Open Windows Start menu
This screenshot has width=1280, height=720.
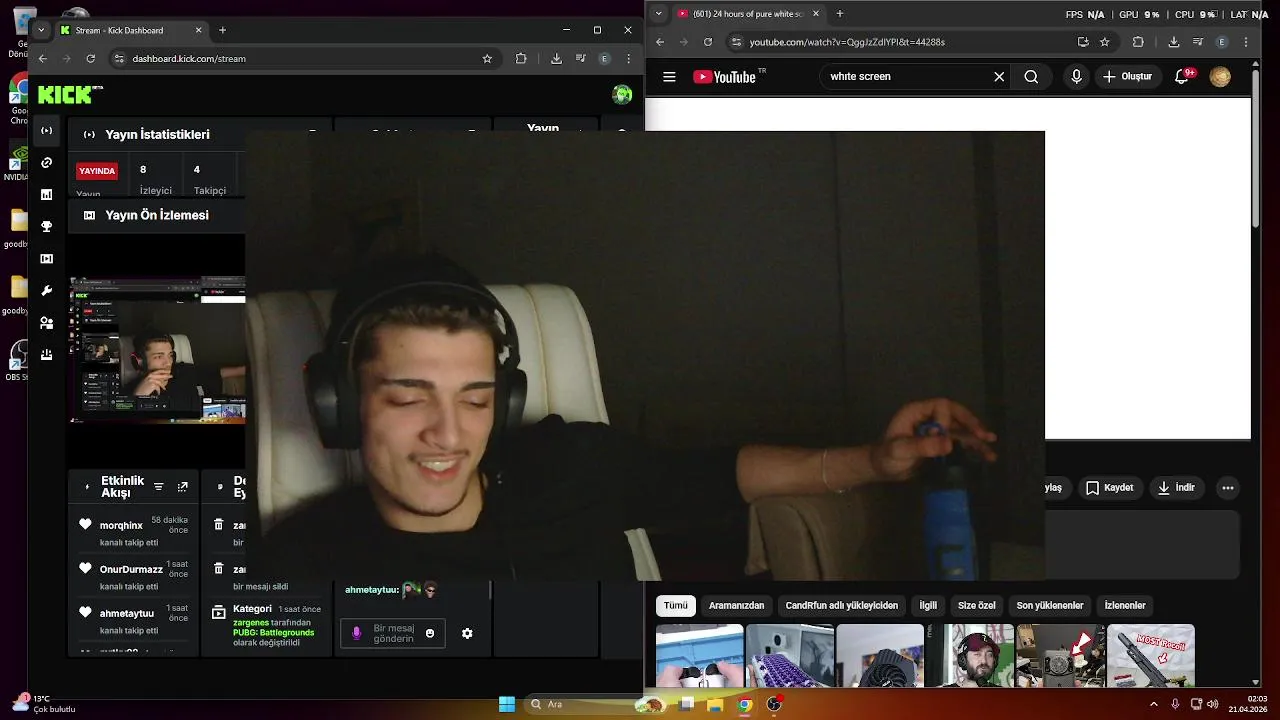coord(507,704)
